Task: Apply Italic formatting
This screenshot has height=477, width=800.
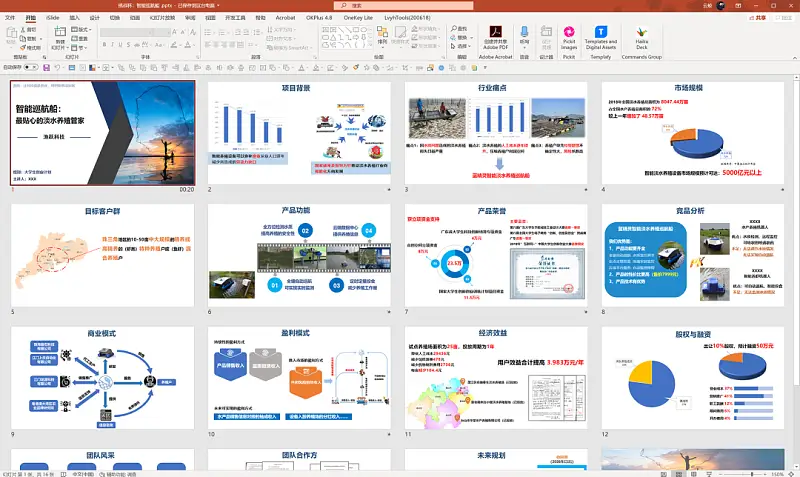Action: pos(112,45)
